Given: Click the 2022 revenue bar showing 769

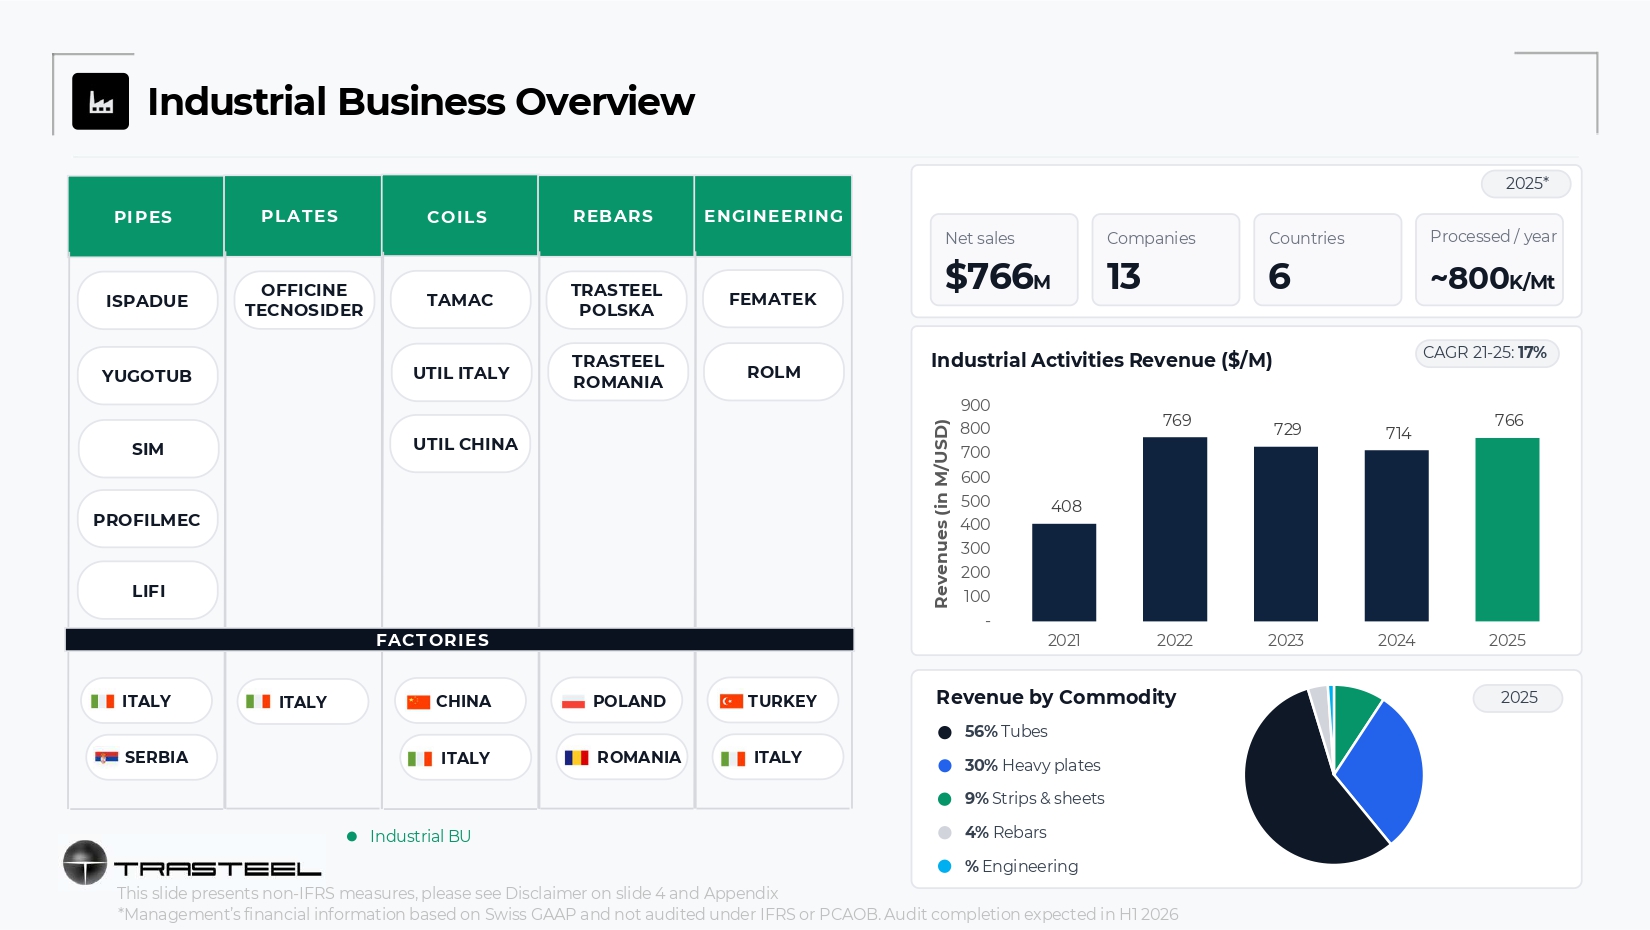Looking at the screenshot, I should pos(1175,529).
